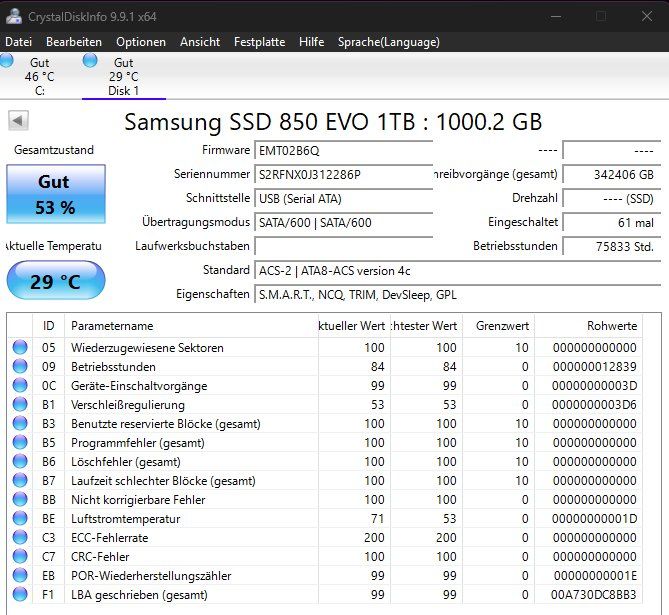669x615 pixels.
Task: Click status orb of ECC-Fehlerrate row
Action: click(20, 537)
